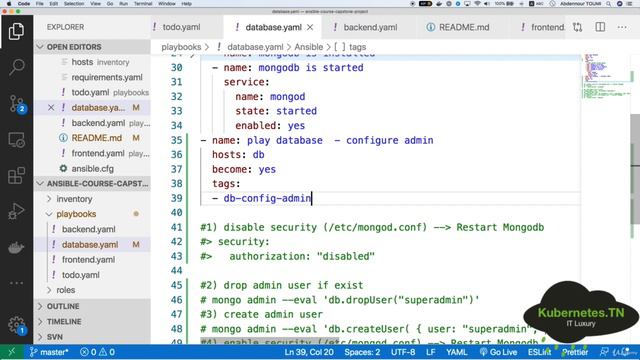Change encoding via UTF-8 status entry
The image size is (640, 360).
403,352
